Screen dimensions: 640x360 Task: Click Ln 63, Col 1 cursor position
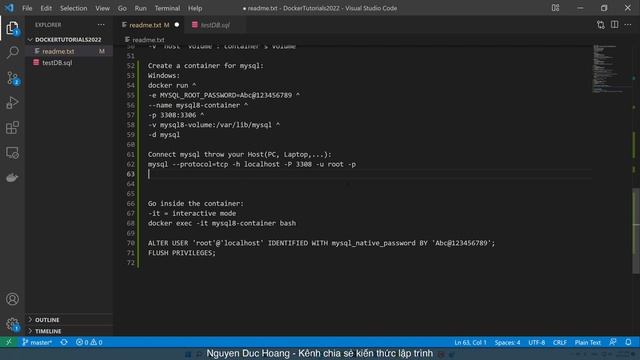(471, 342)
